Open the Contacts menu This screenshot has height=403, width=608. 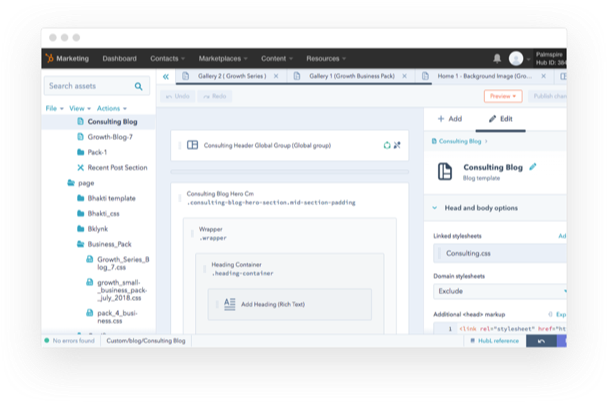[167, 58]
